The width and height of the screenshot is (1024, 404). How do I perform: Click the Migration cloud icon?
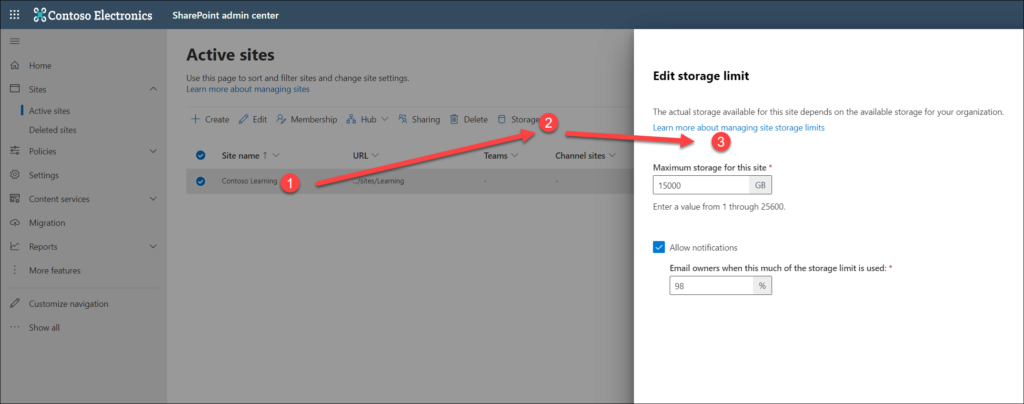(x=14, y=223)
